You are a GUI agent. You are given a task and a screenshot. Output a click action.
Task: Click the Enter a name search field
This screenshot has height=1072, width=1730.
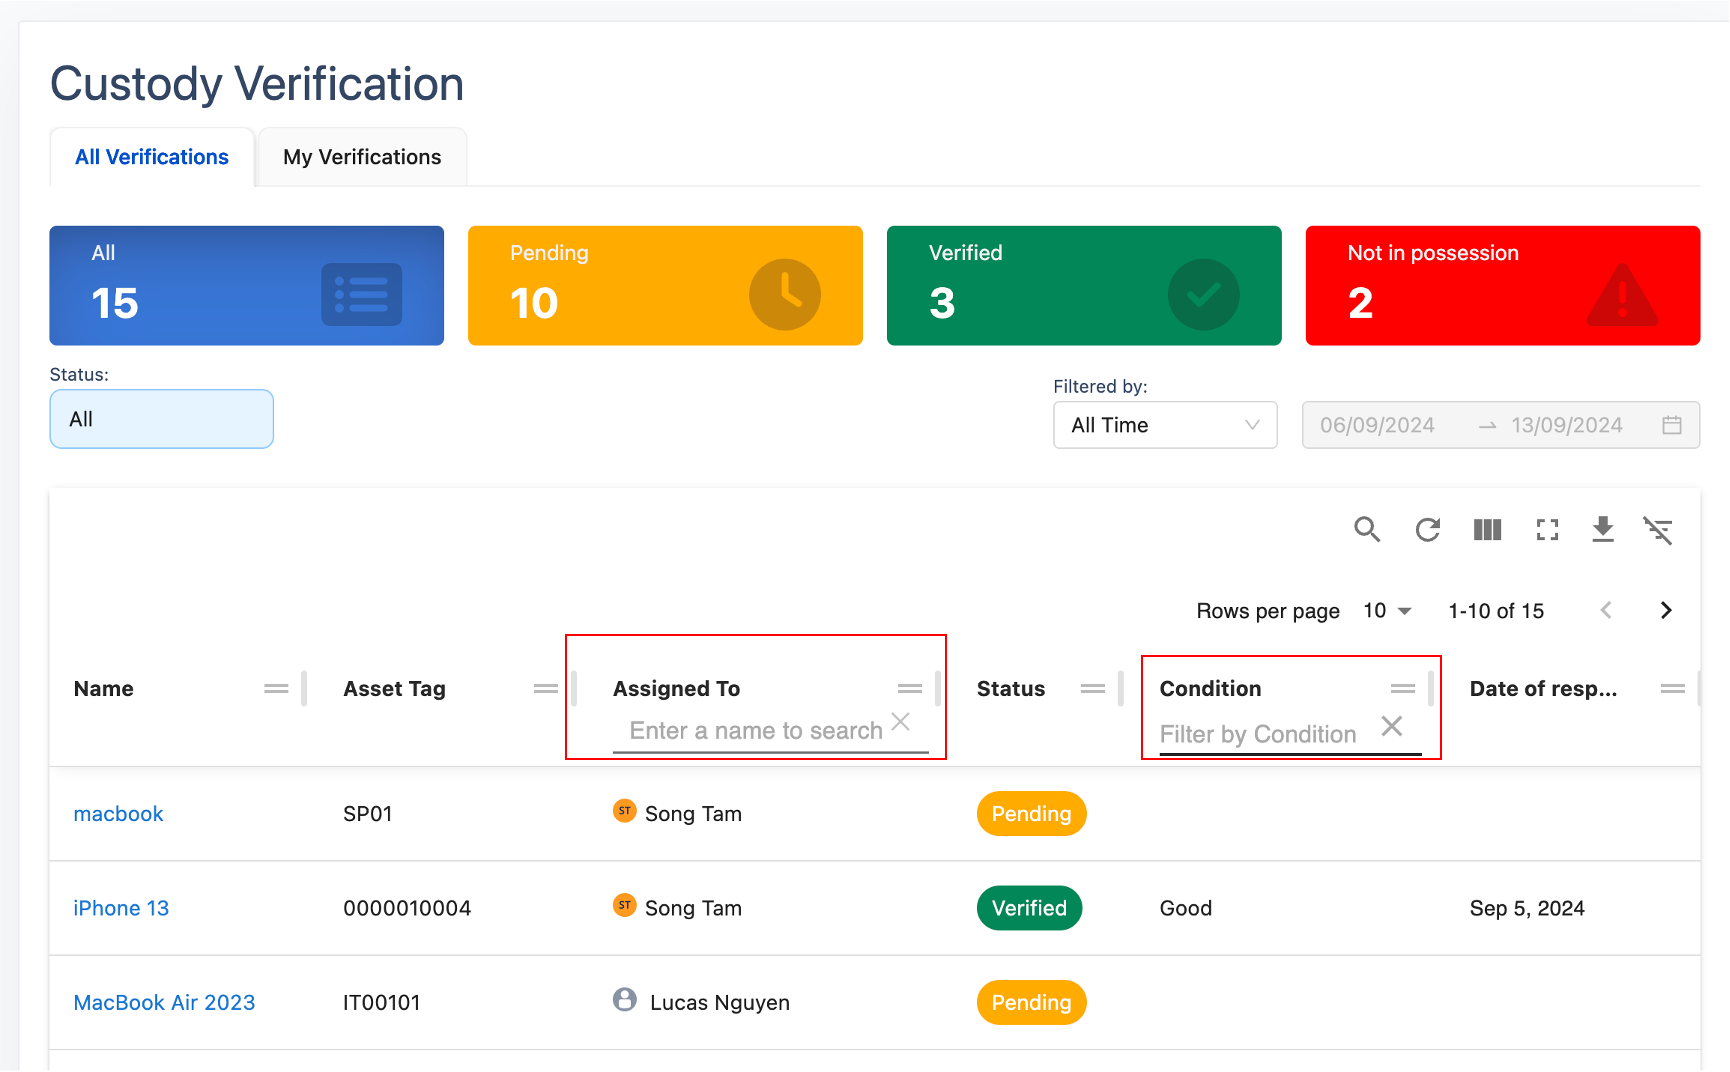click(755, 731)
